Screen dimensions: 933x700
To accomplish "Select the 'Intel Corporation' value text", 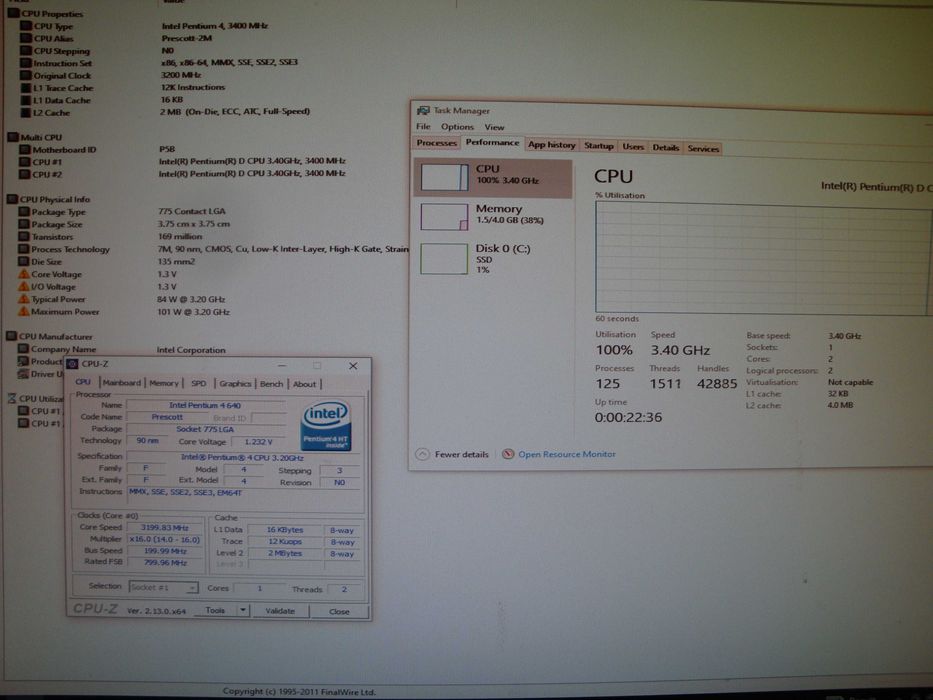I will click(x=191, y=350).
